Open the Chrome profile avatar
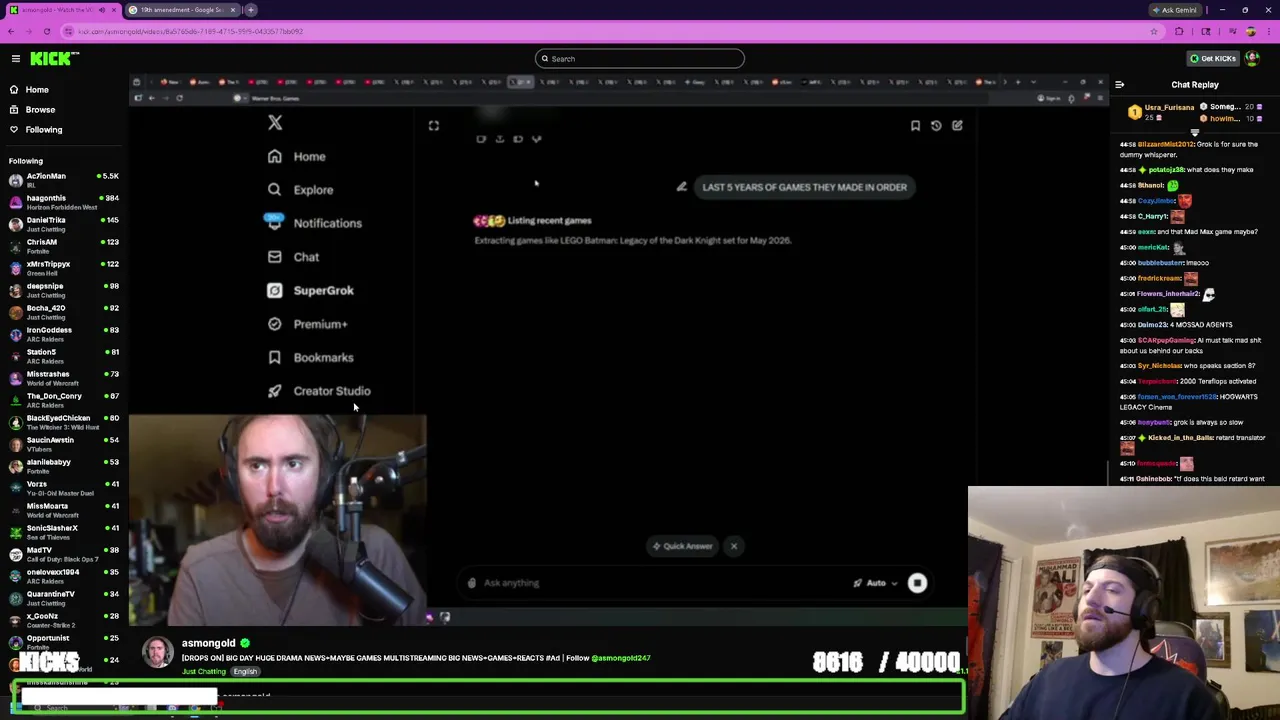The height and width of the screenshot is (720, 1280). click(x=1251, y=31)
